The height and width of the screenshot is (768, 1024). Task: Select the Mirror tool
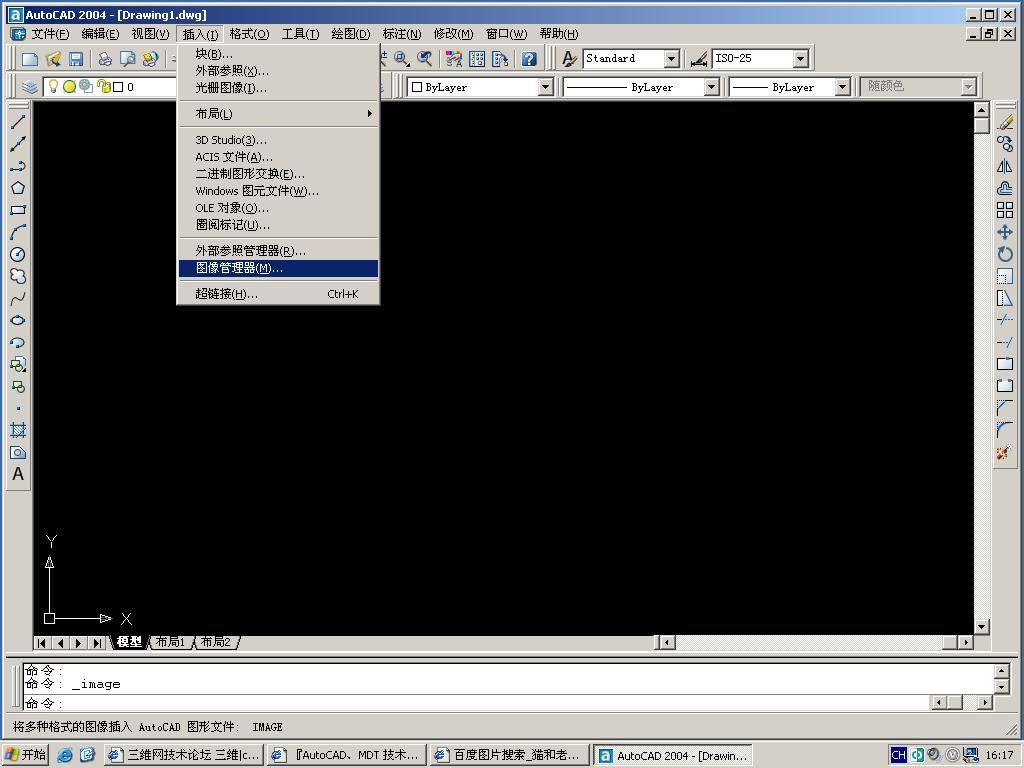pyautogui.click(x=1005, y=166)
